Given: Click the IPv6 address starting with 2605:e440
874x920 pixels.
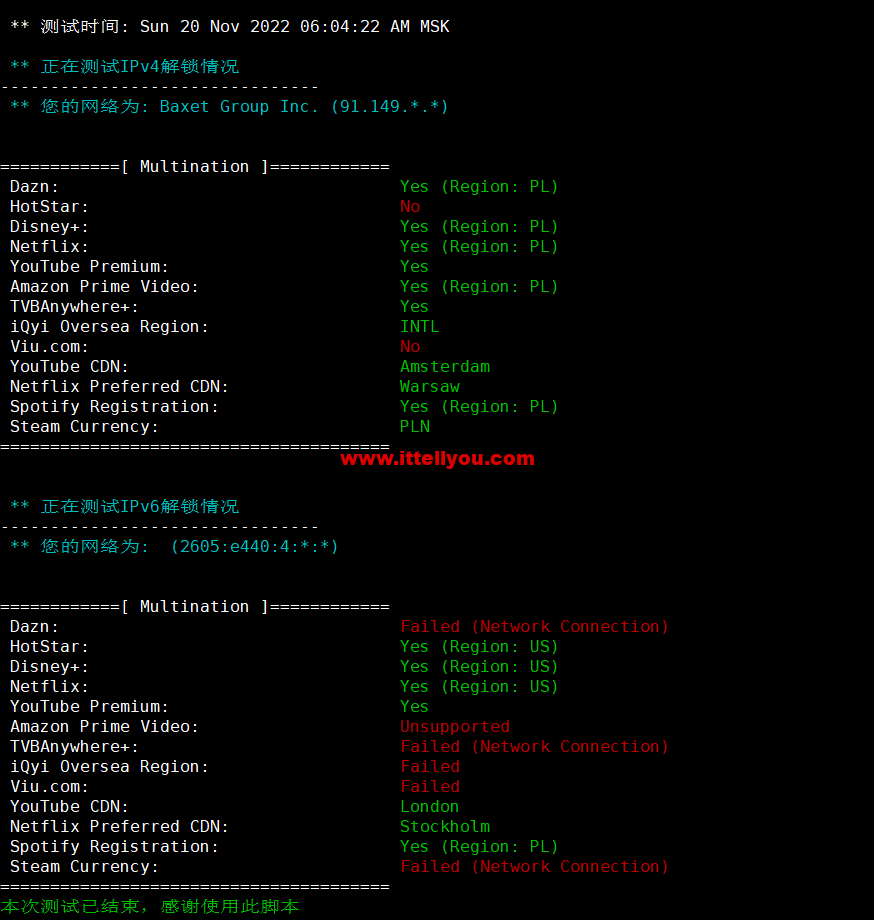Looking at the screenshot, I should (x=254, y=547).
